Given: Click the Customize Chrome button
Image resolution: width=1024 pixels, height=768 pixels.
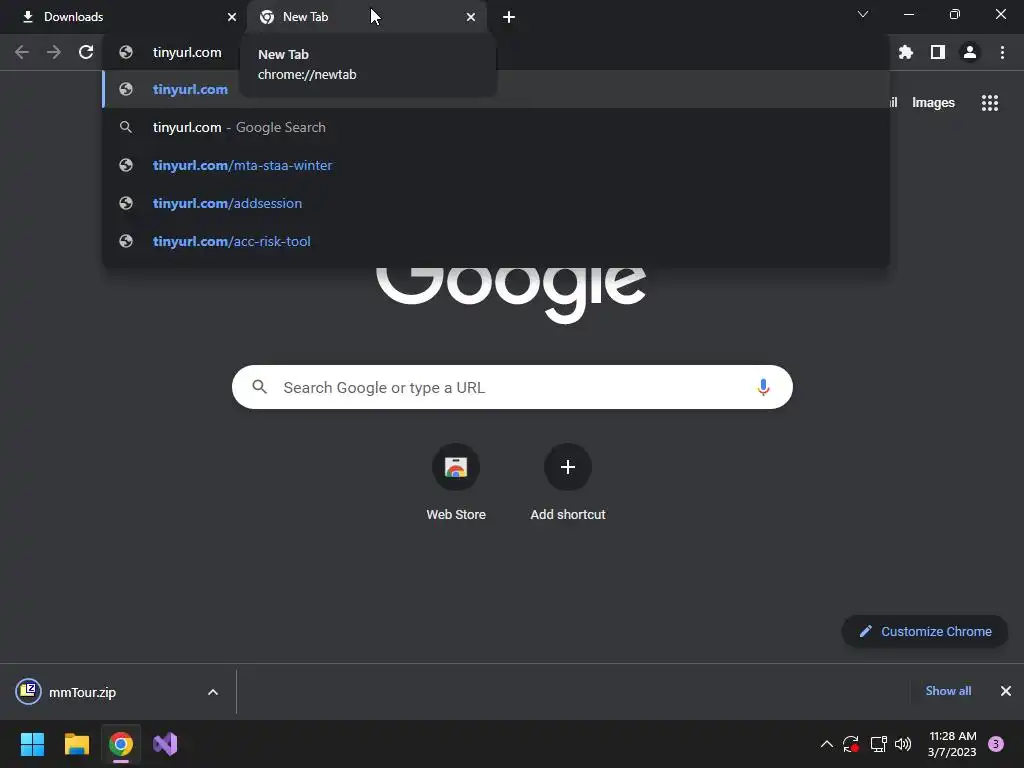Looking at the screenshot, I should 925,632.
